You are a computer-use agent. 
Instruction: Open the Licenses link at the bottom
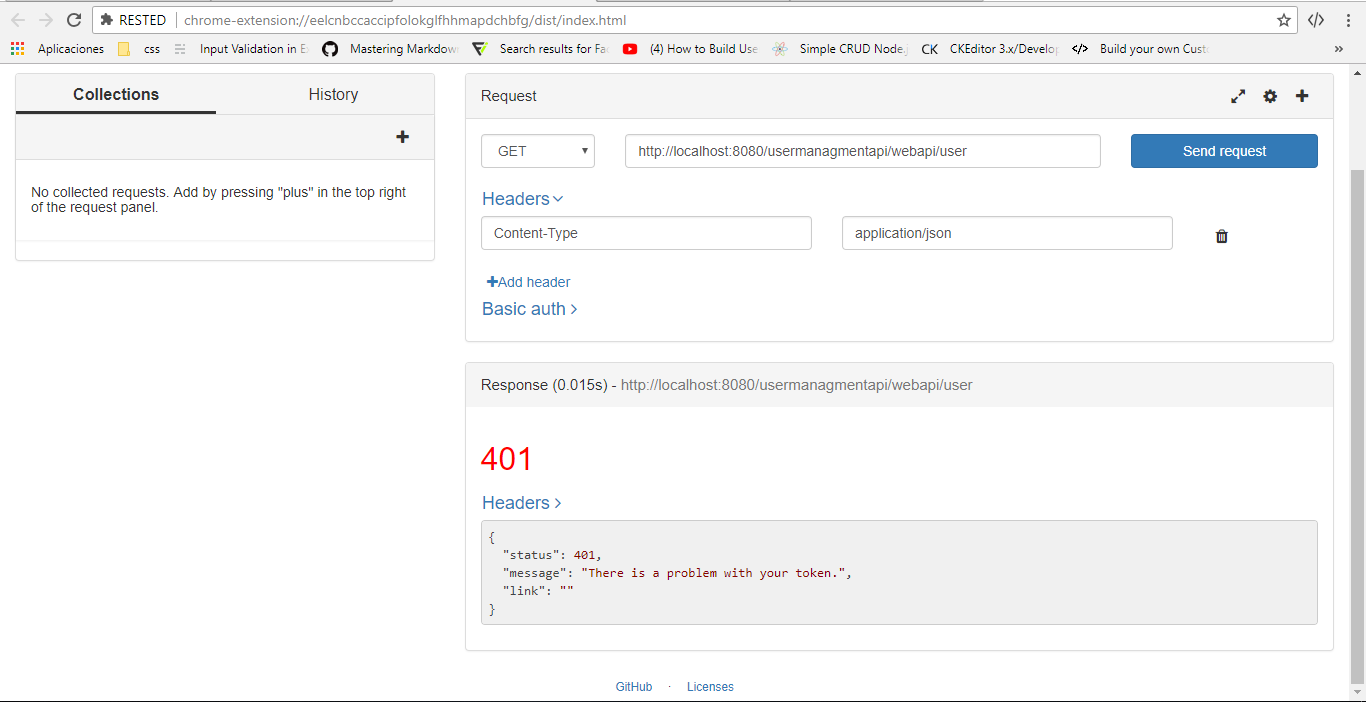click(x=710, y=686)
